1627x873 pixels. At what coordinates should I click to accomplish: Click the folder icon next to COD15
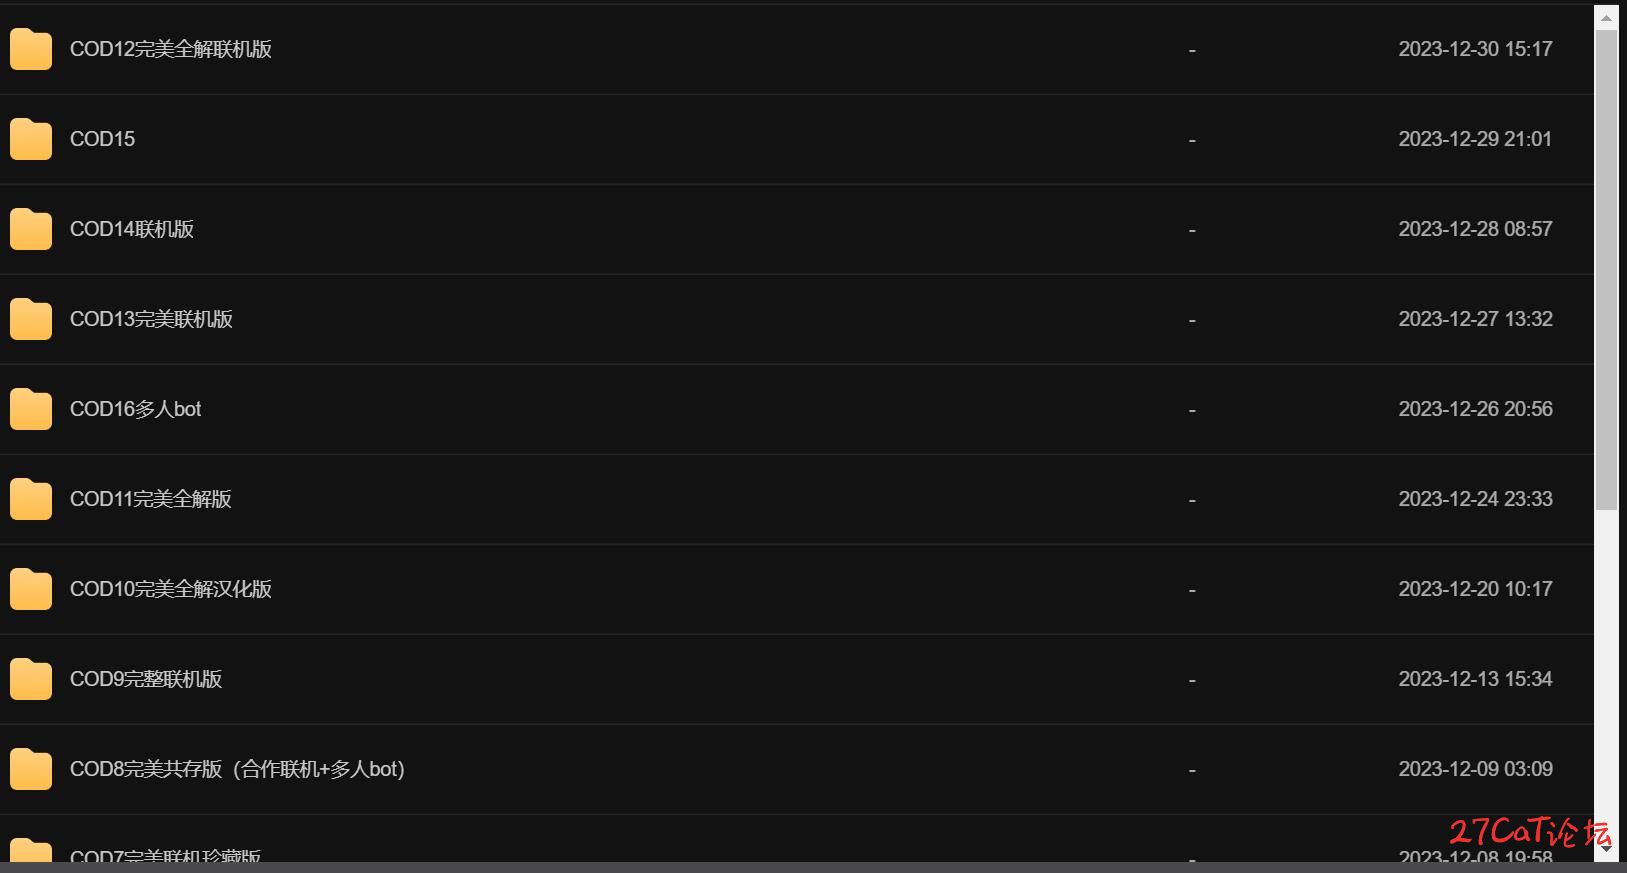click(x=31, y=139)
